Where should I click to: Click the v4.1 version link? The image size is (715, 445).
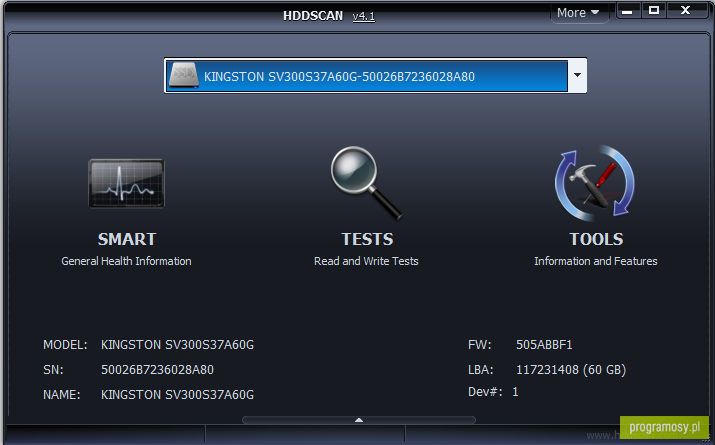pyautogui.click(x=363, y=16)
